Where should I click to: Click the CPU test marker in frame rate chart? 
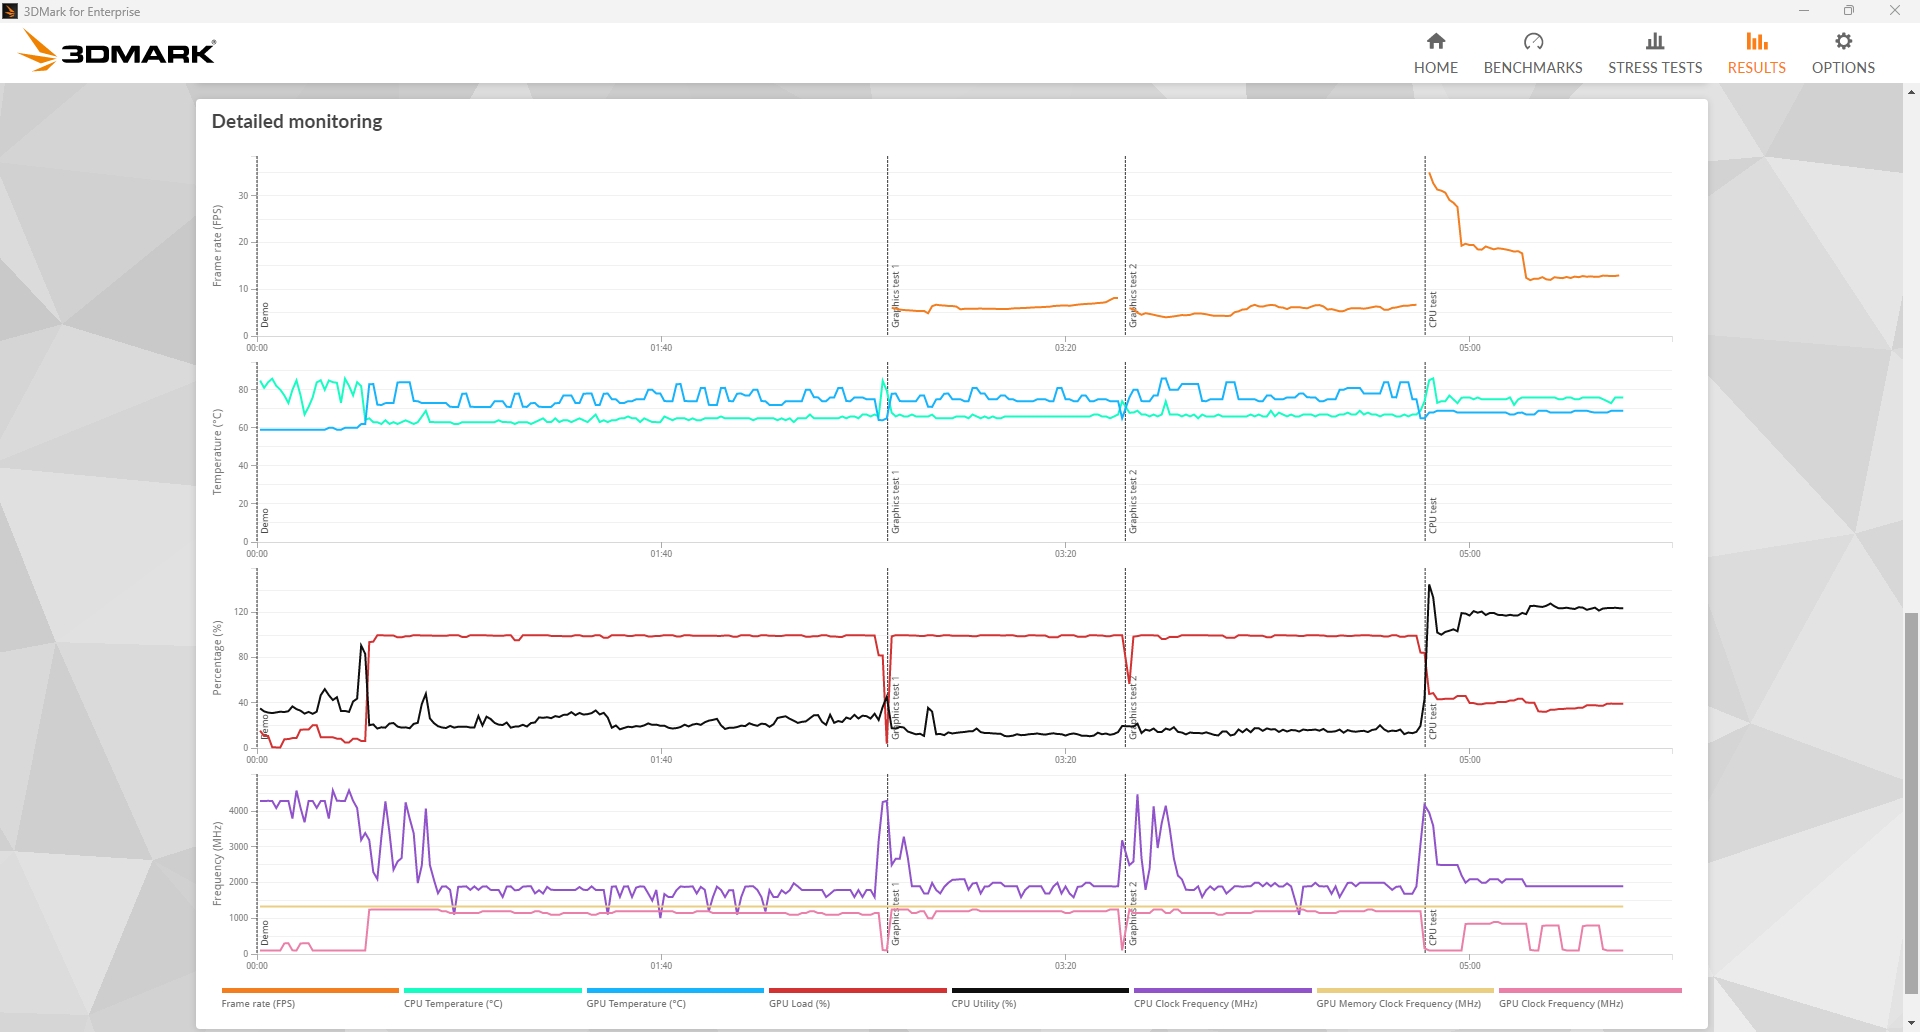pos(1433,309)
